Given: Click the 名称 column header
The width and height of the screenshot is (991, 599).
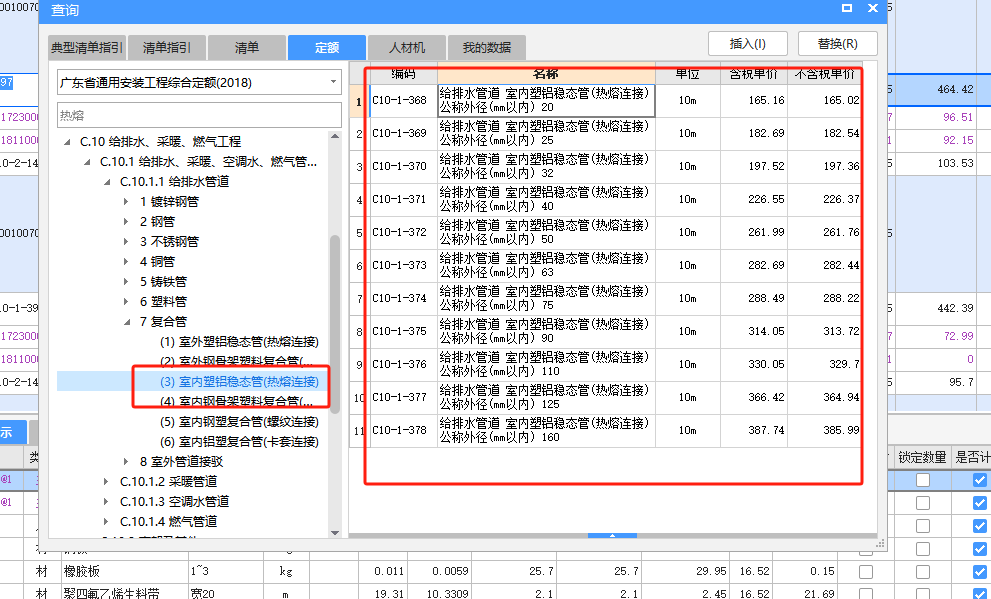Looking at the screenshot, I should pyautogui.click(x=546, y=74).
